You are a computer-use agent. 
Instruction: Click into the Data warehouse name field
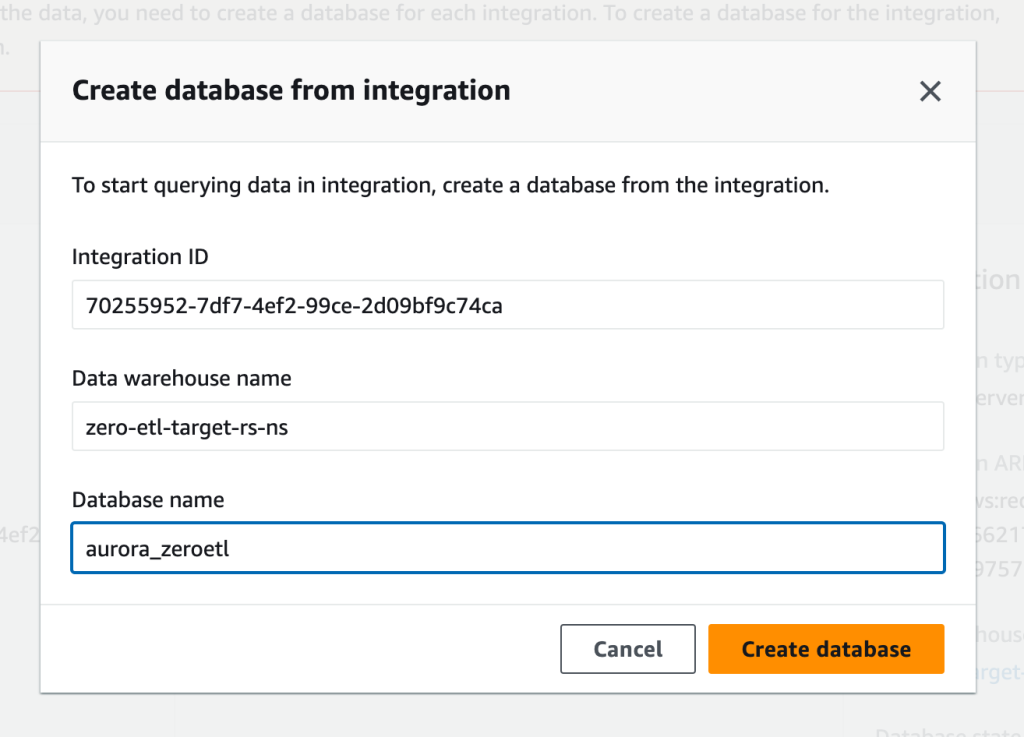coord(508,427)
